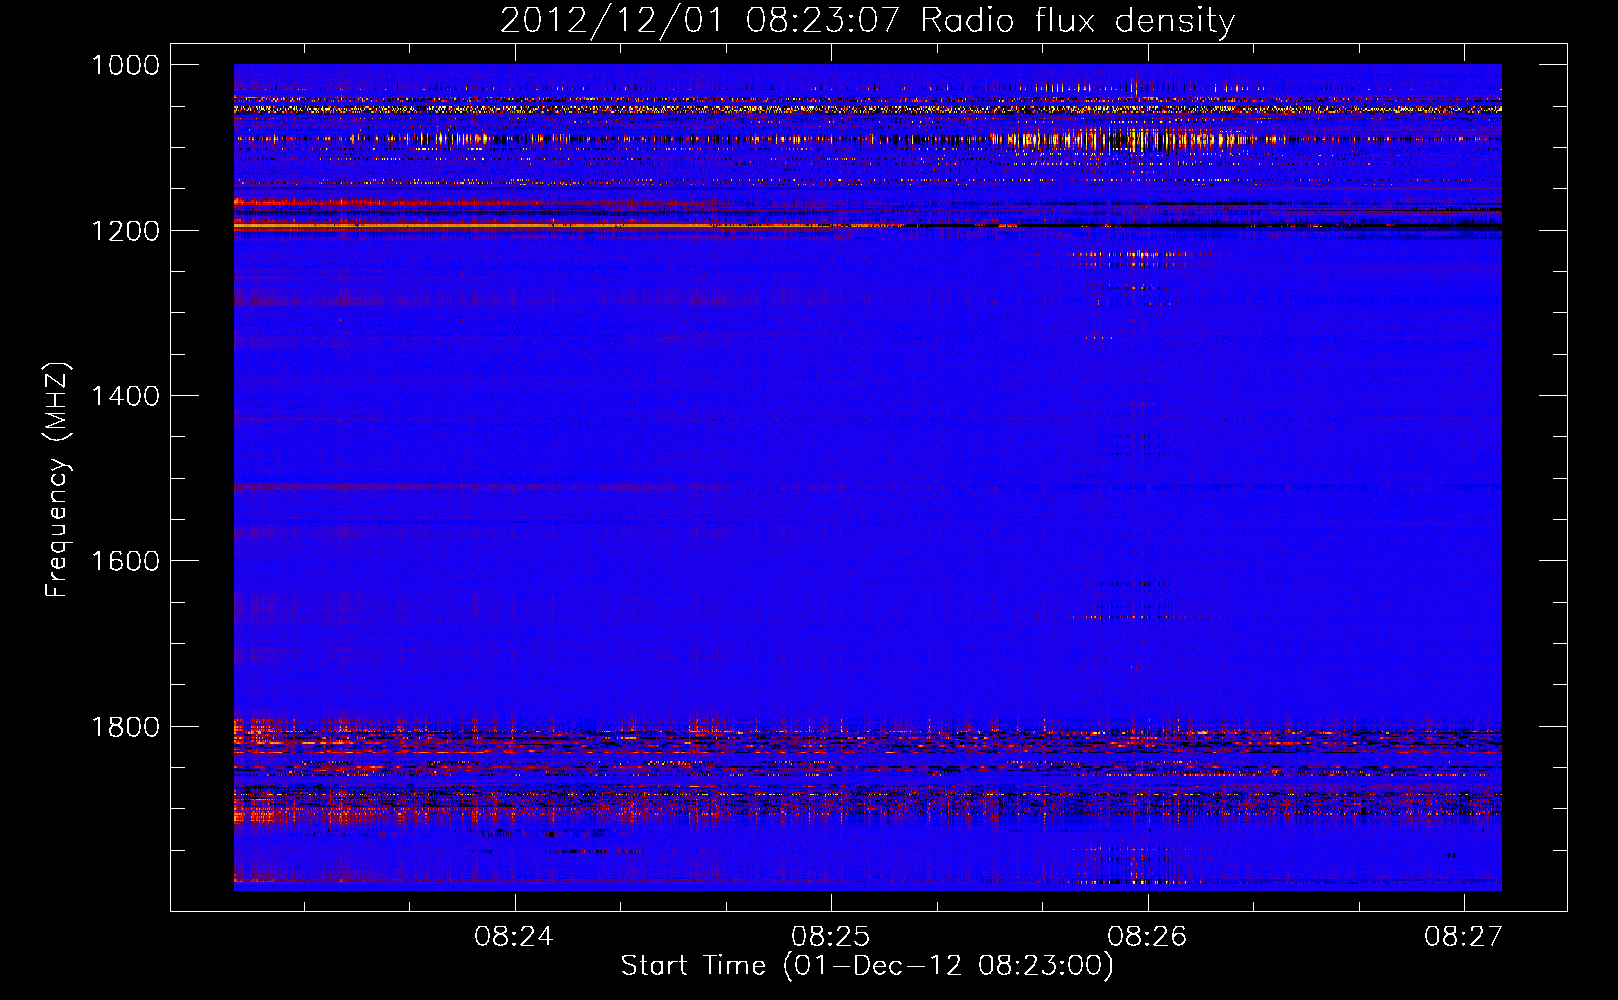The height and width of the screenshot is (1000, 1618).
Task: Click the 1200 frequency tick label
Action: 126,231
